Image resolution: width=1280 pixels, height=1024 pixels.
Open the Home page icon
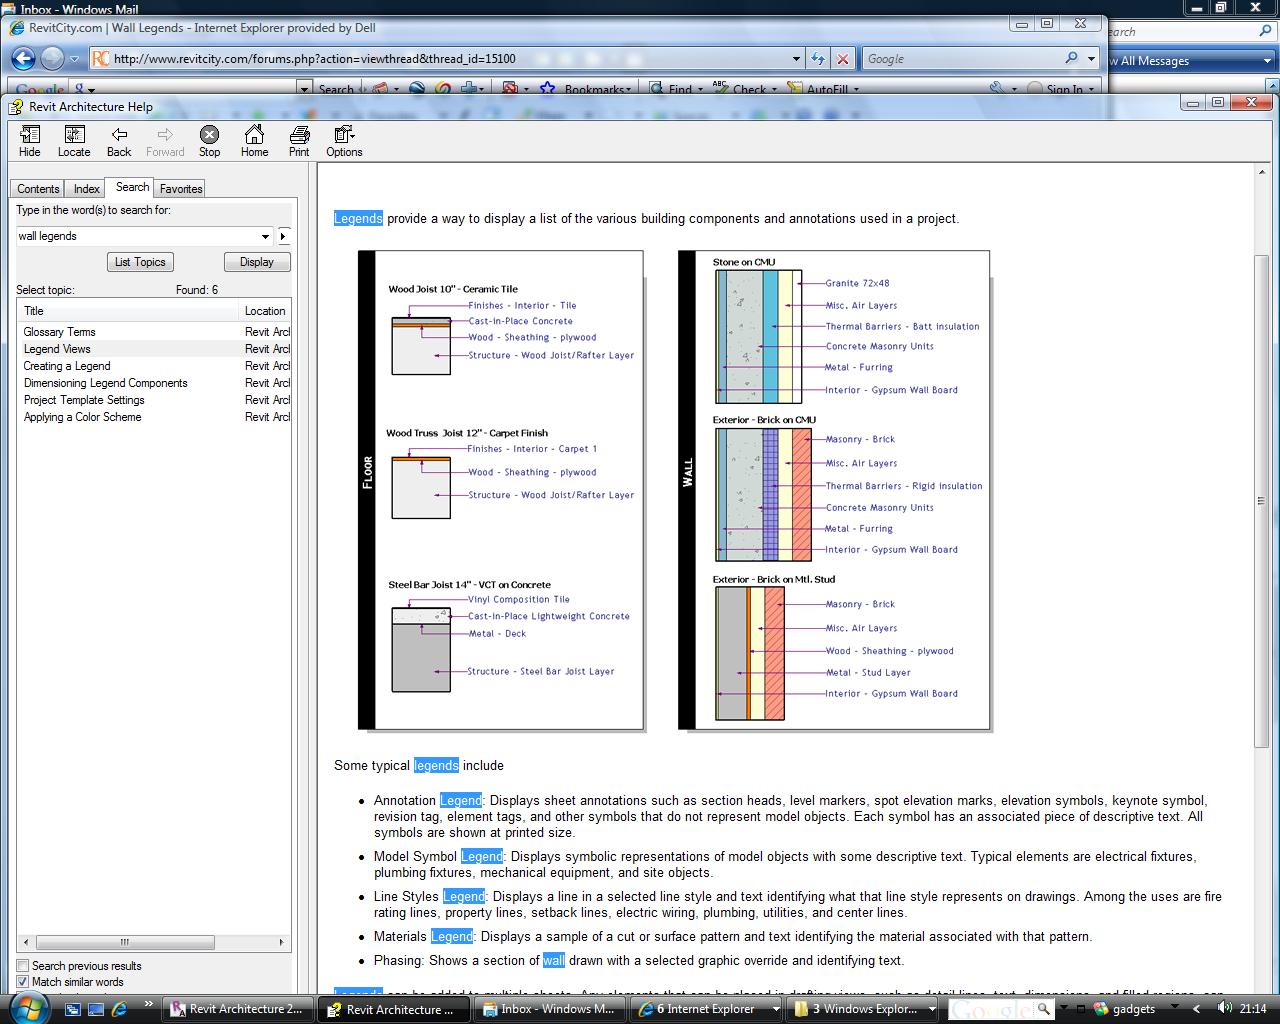[x=254, y=140]
